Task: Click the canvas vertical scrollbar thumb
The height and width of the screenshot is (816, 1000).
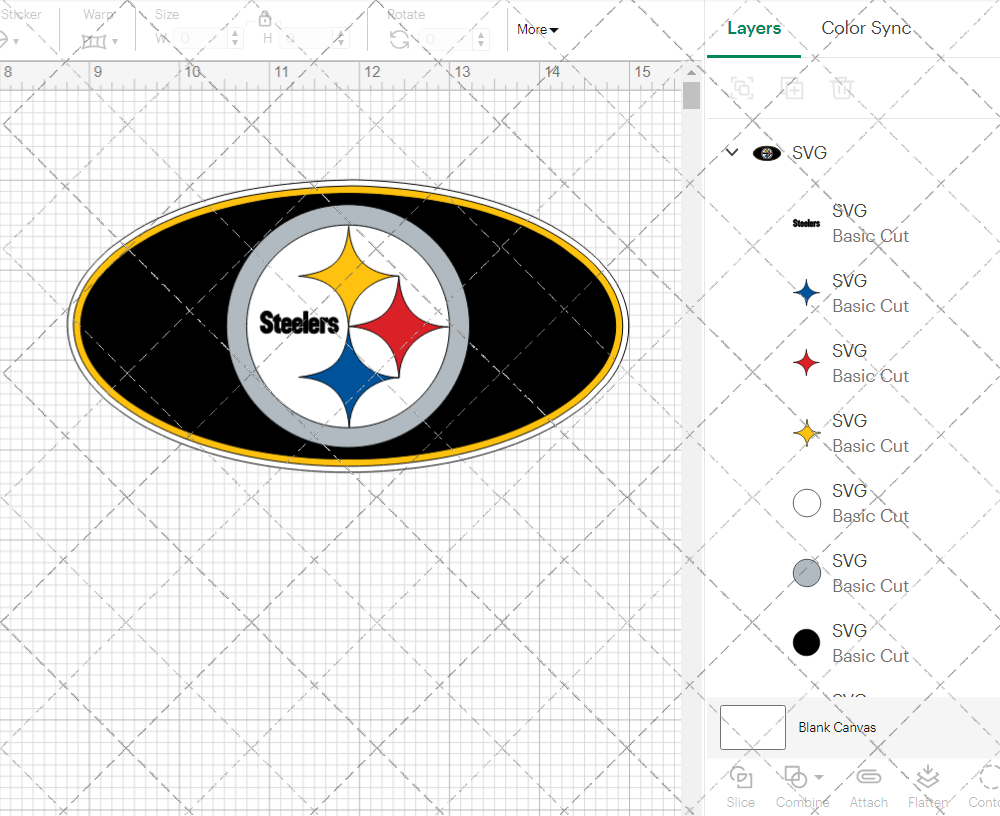Action: pyautogui.click(x=691, y=96)
